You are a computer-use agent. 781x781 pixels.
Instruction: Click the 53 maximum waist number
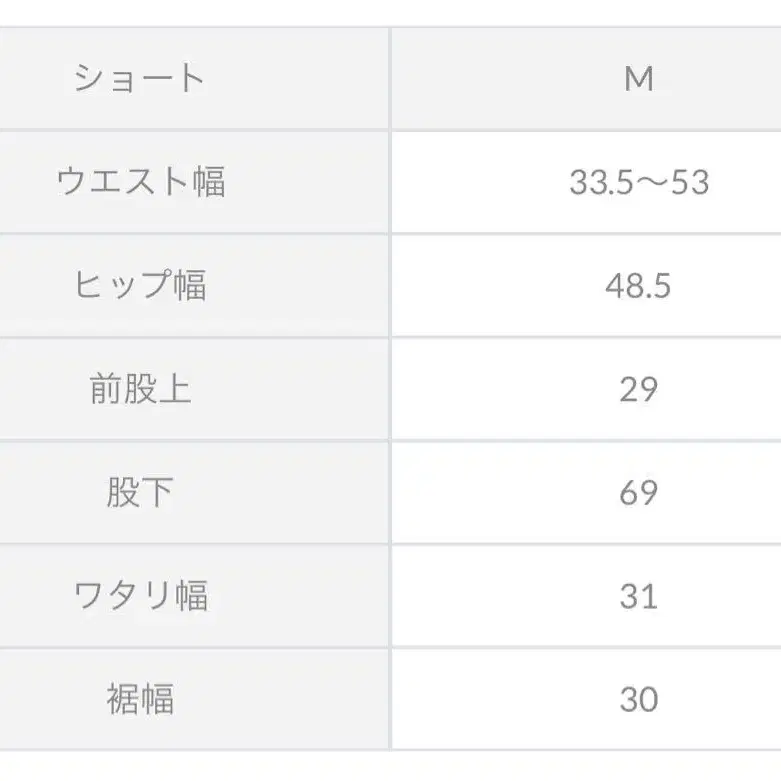point(690,182)
